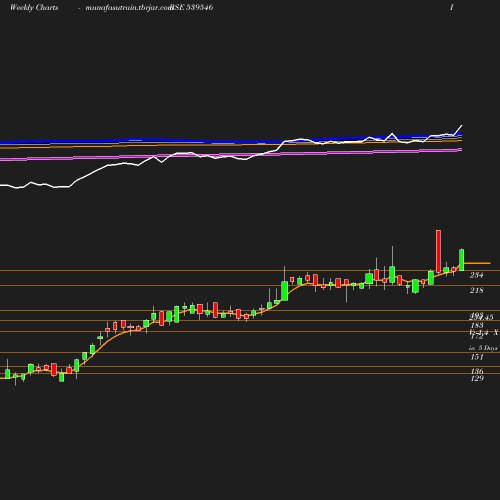Click the 136 price level label

[477, 371]
